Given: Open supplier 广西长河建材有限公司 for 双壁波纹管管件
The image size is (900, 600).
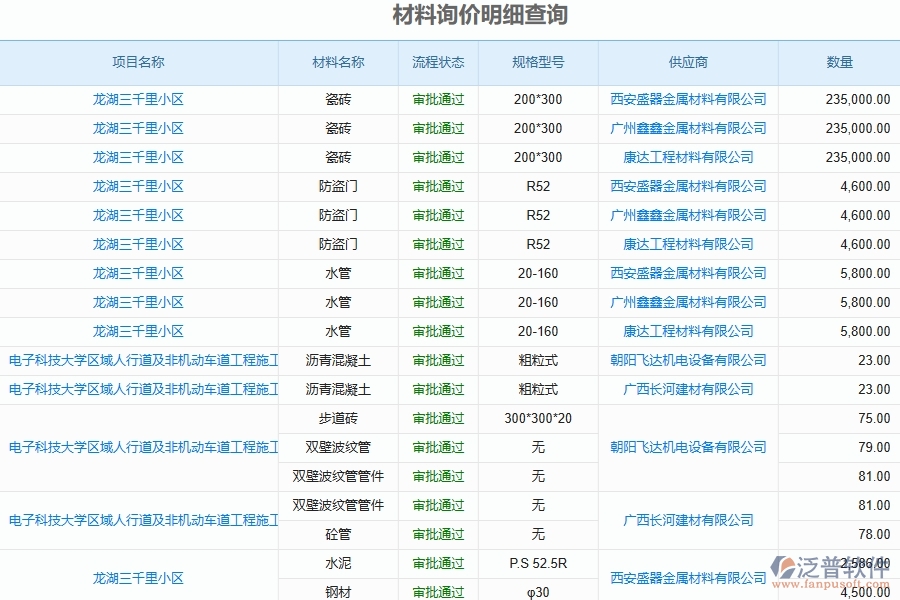Looking at the screenshot, I should pos(687,520).
